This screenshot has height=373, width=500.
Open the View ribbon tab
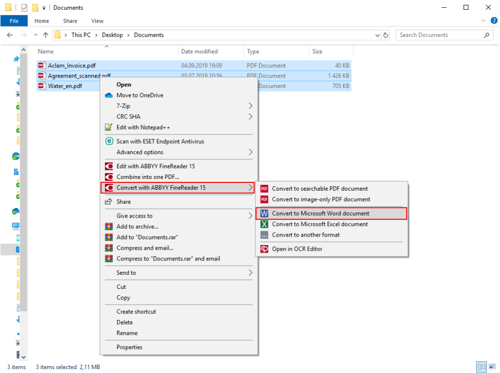(x=97, y=21)
